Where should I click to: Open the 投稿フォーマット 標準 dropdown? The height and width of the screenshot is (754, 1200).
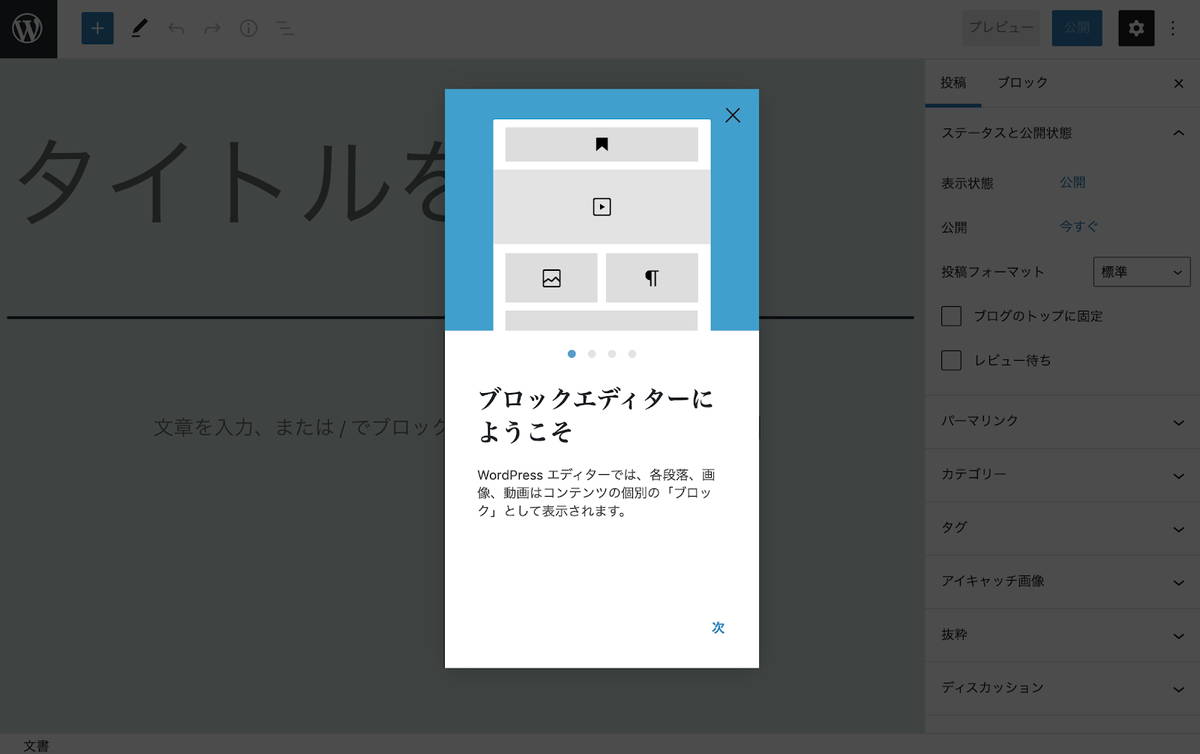pos(1141,271)
